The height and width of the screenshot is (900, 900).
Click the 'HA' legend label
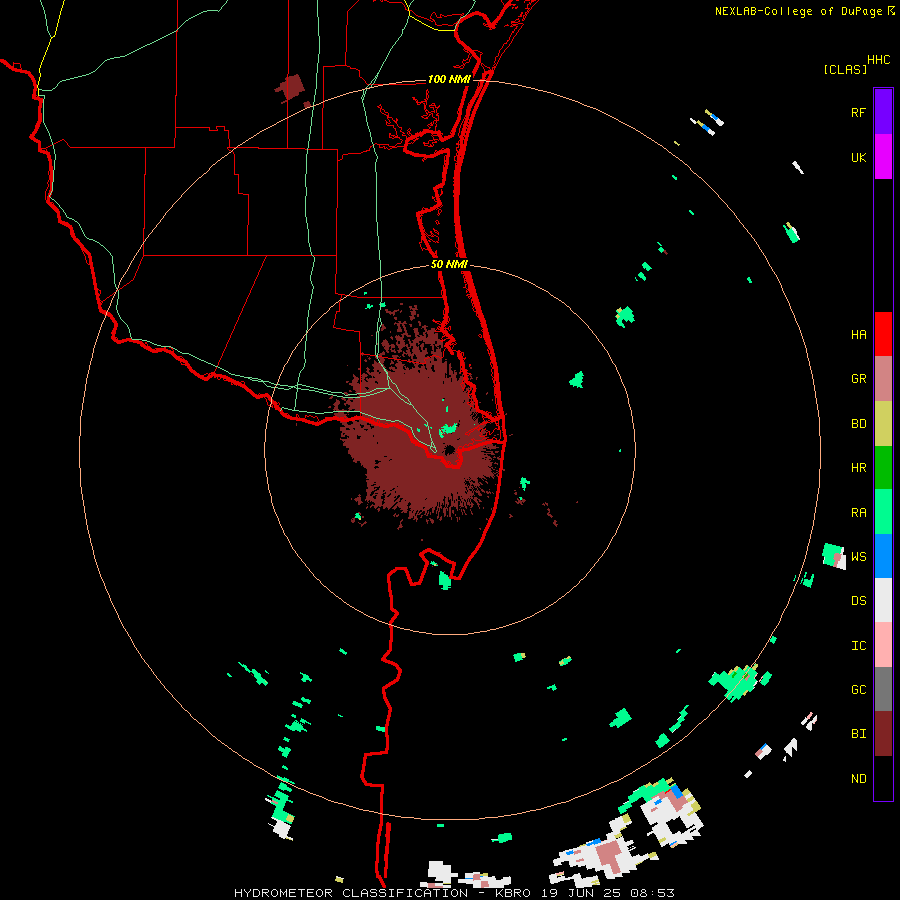(858, 334)
